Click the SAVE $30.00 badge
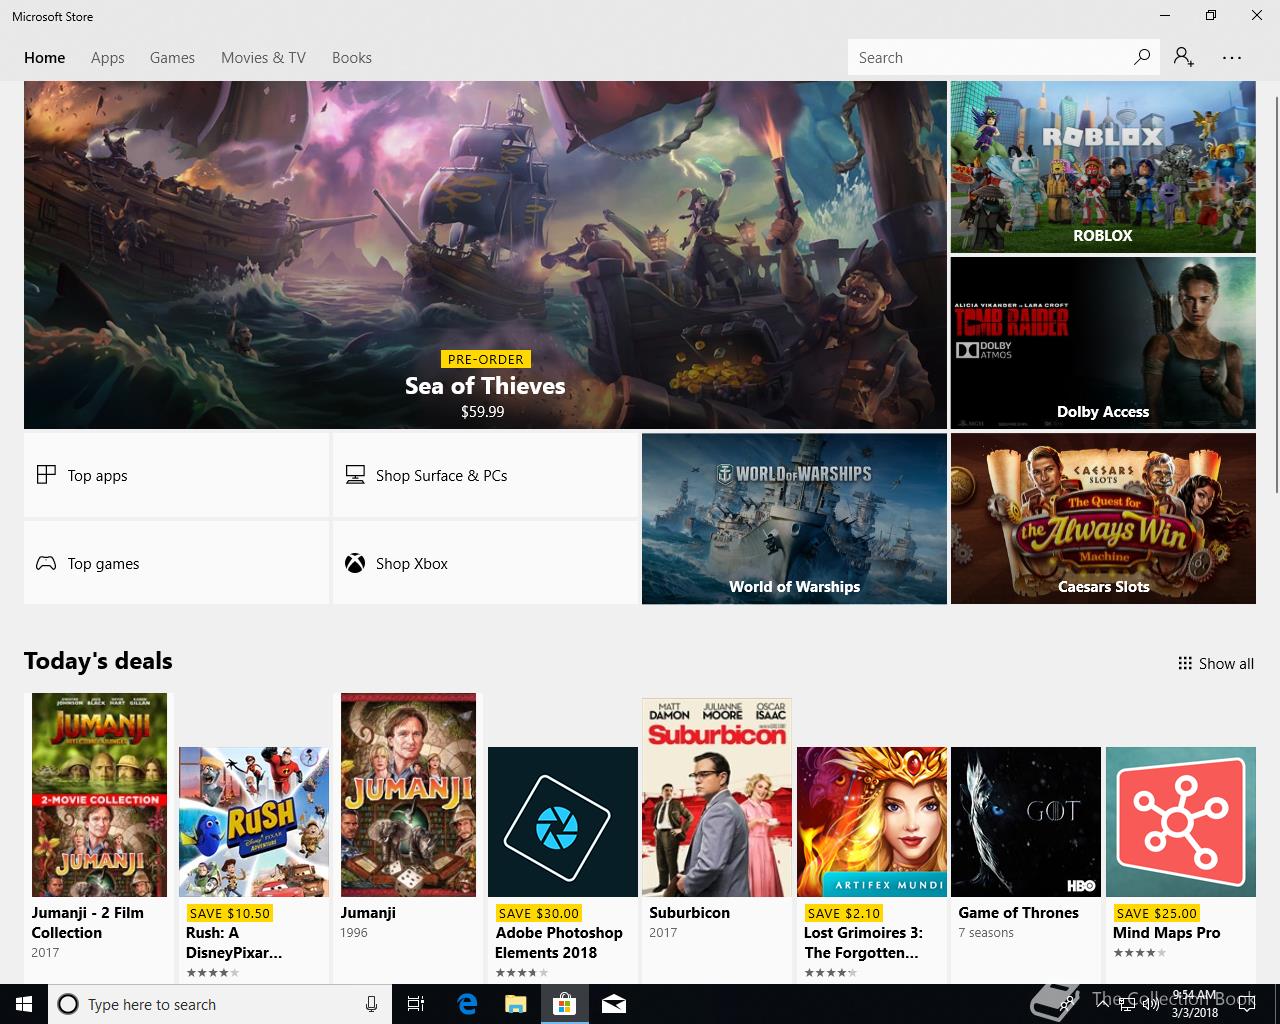This screenshot has height=1024, width=1280. [539, 913]
